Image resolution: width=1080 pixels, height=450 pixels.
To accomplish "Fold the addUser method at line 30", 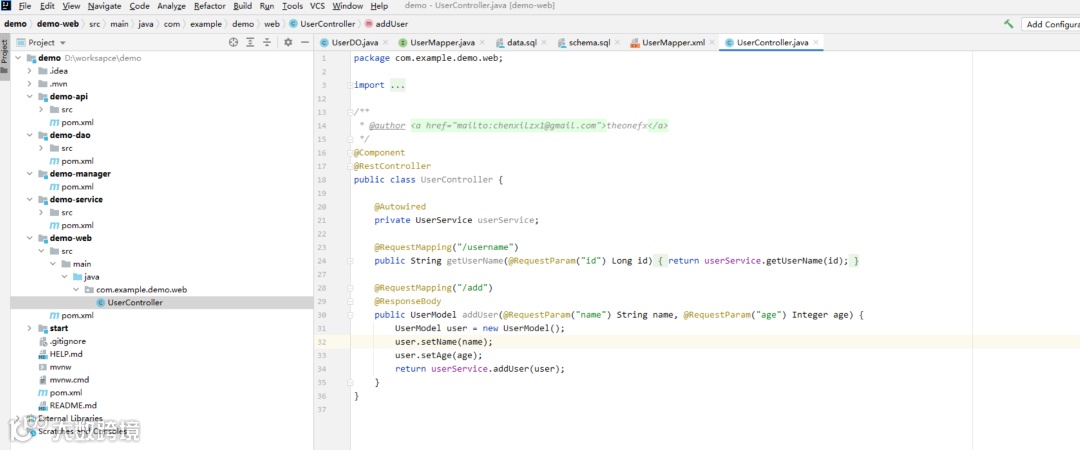I will click(x=351, y=315).
